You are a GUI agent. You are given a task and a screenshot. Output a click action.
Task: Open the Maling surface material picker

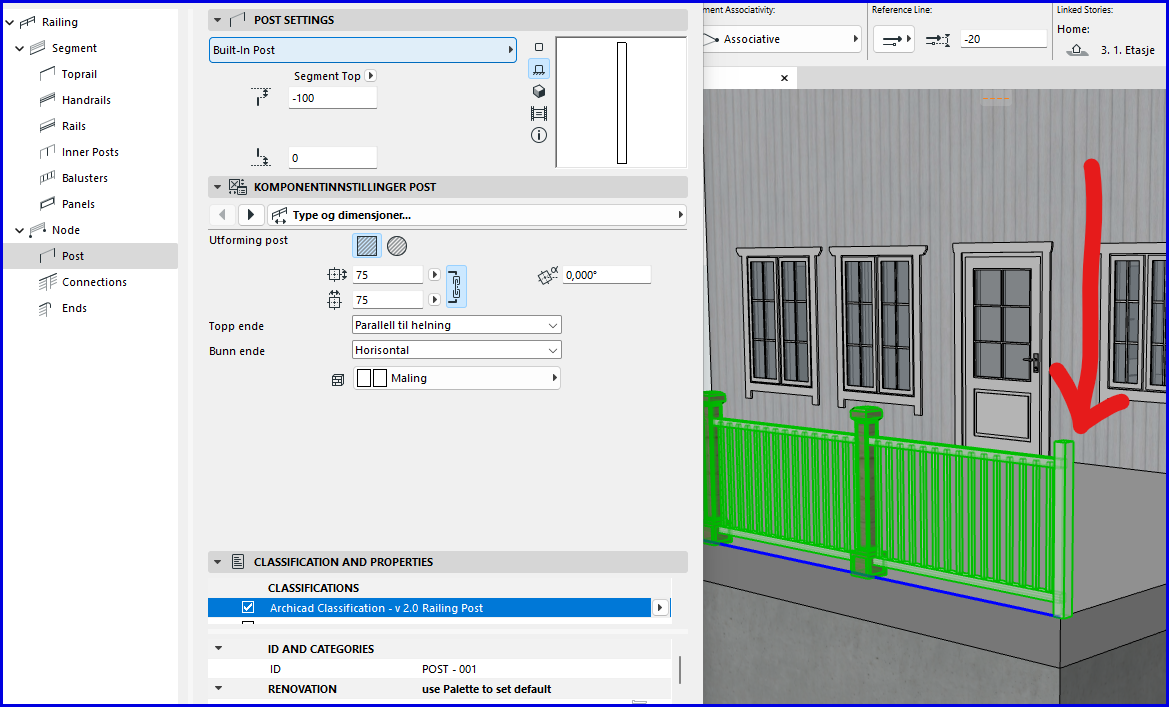[457, 378]
